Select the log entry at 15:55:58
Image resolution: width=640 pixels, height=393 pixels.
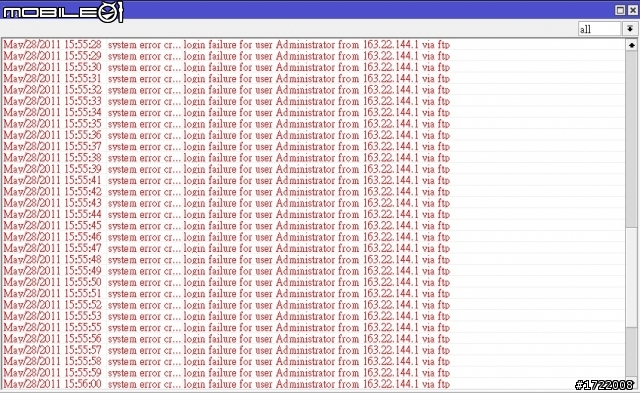pos(313,362)
